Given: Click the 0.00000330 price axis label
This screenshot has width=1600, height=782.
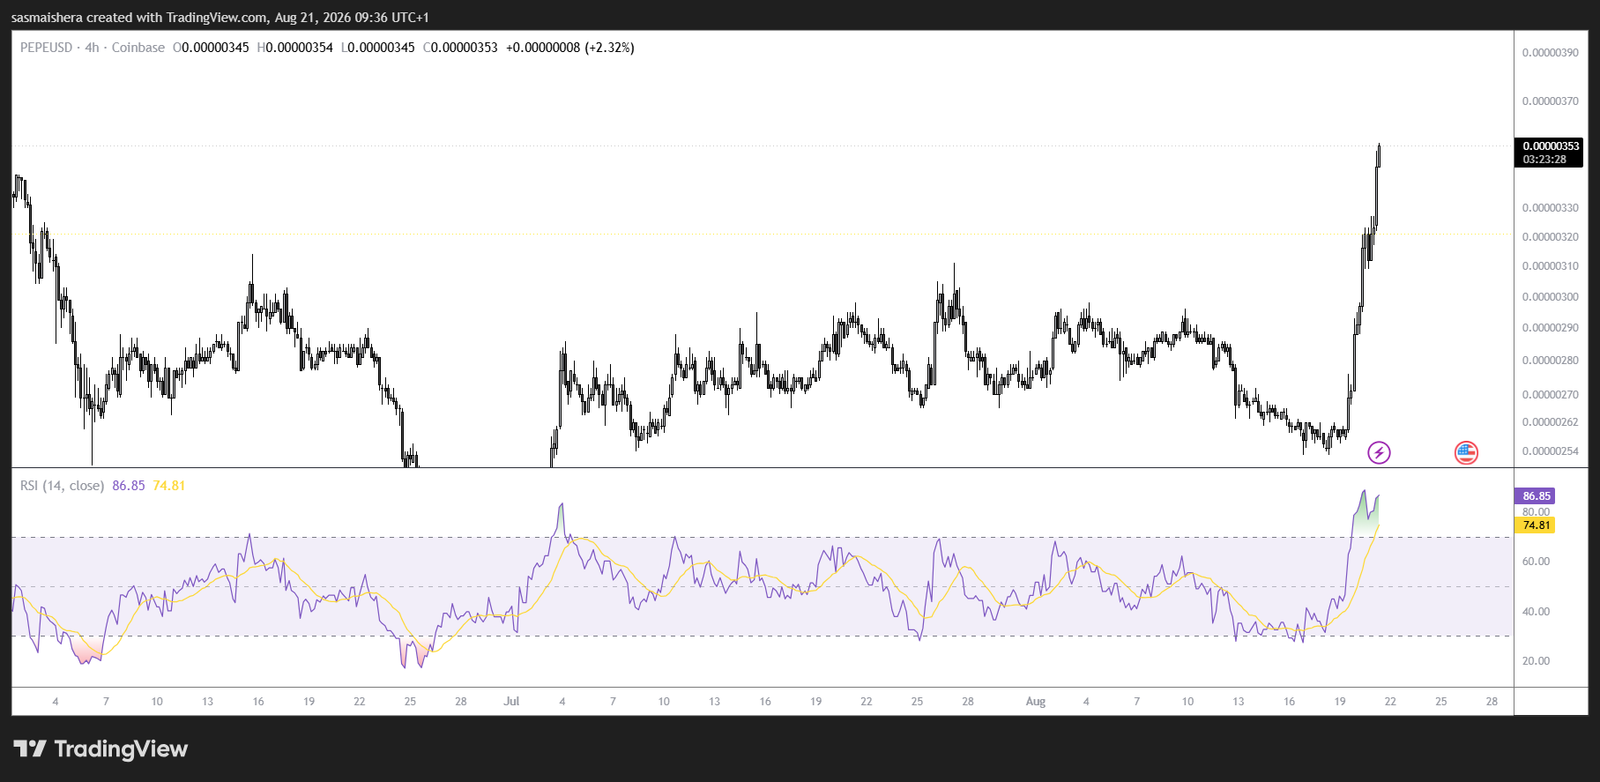Looking at the screenshot, I should click(1550, 208).
